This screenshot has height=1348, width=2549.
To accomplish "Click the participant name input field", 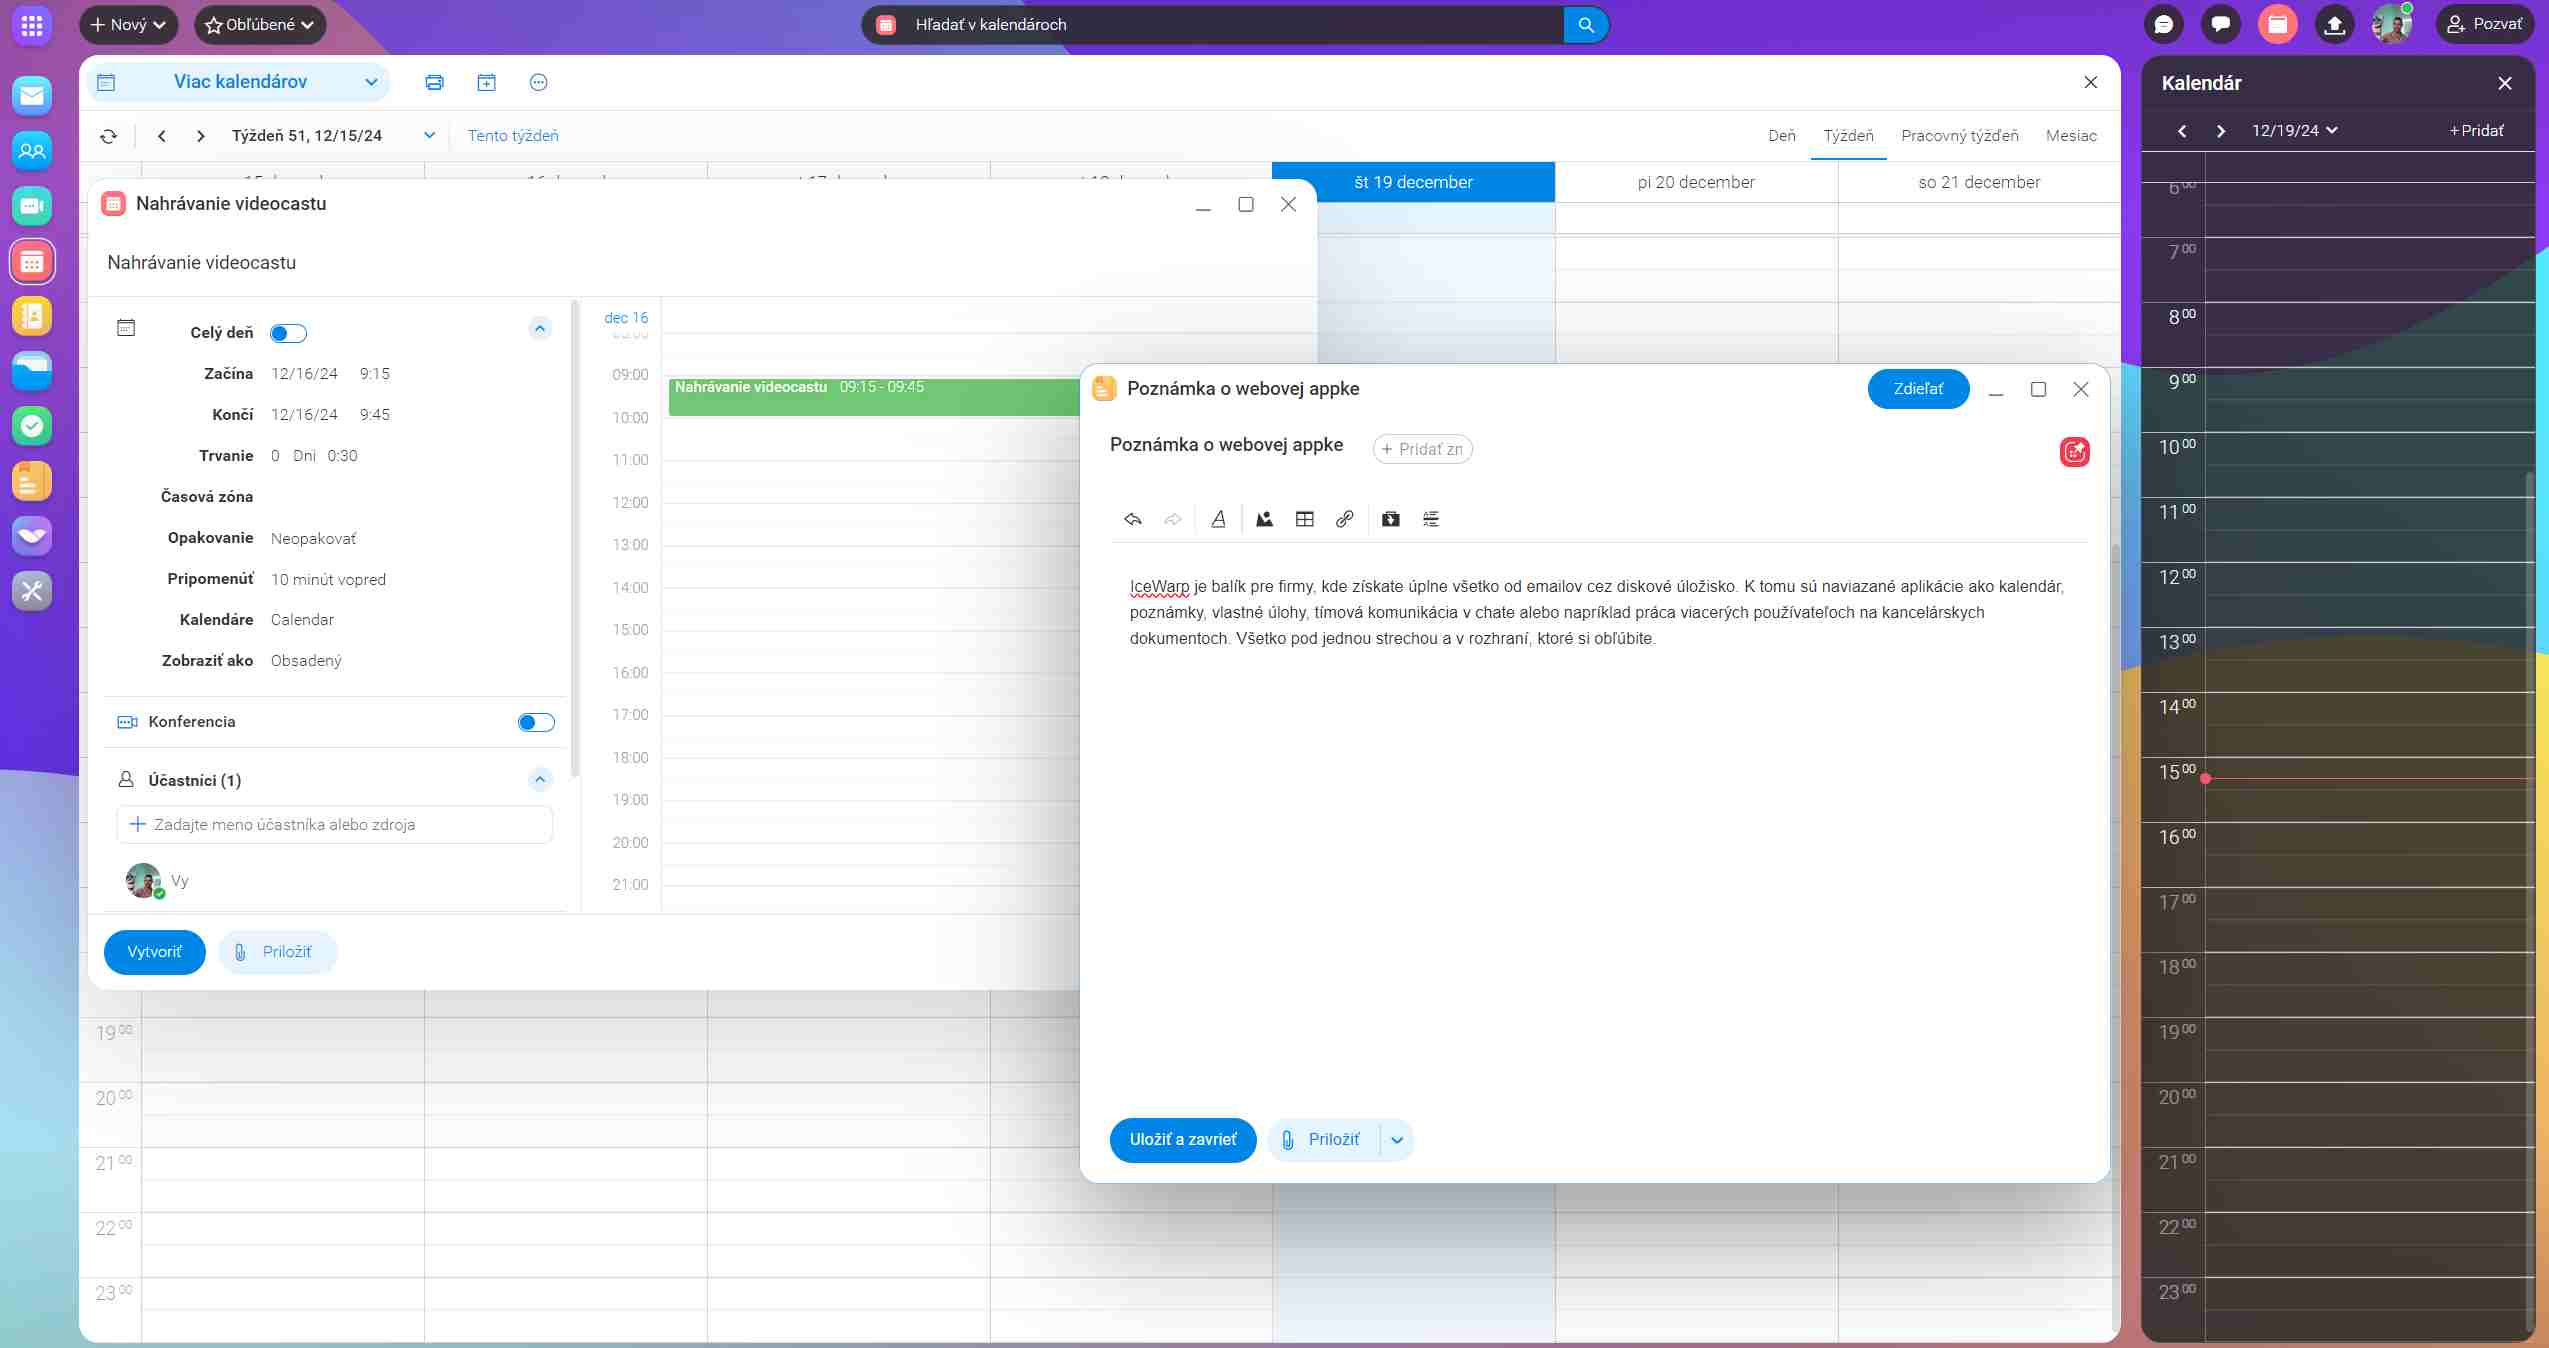I will click(335, 825).
